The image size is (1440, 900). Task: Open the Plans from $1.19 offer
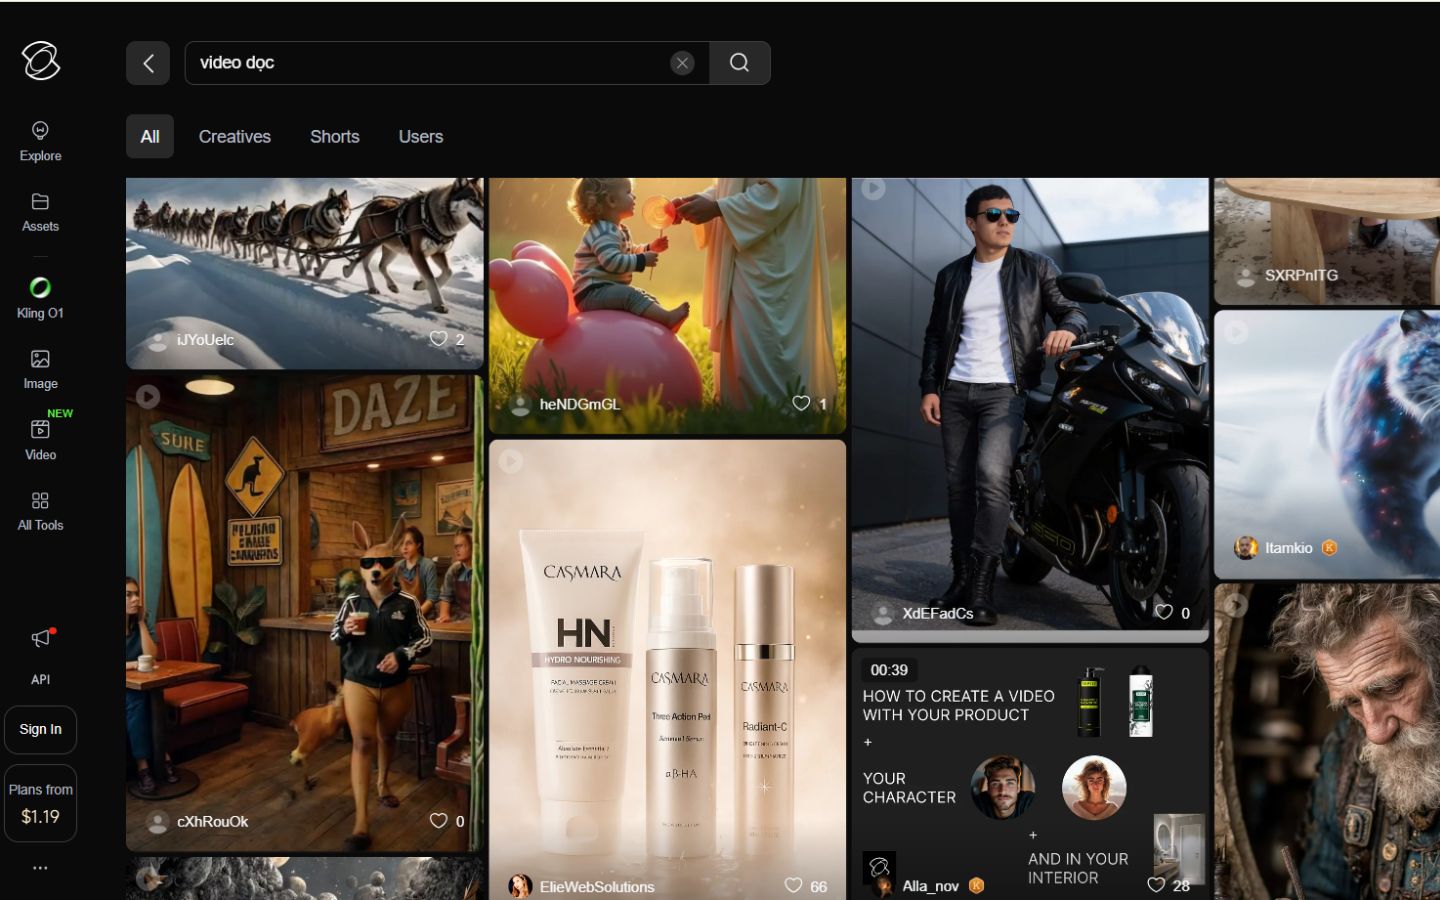pos(41,803)
